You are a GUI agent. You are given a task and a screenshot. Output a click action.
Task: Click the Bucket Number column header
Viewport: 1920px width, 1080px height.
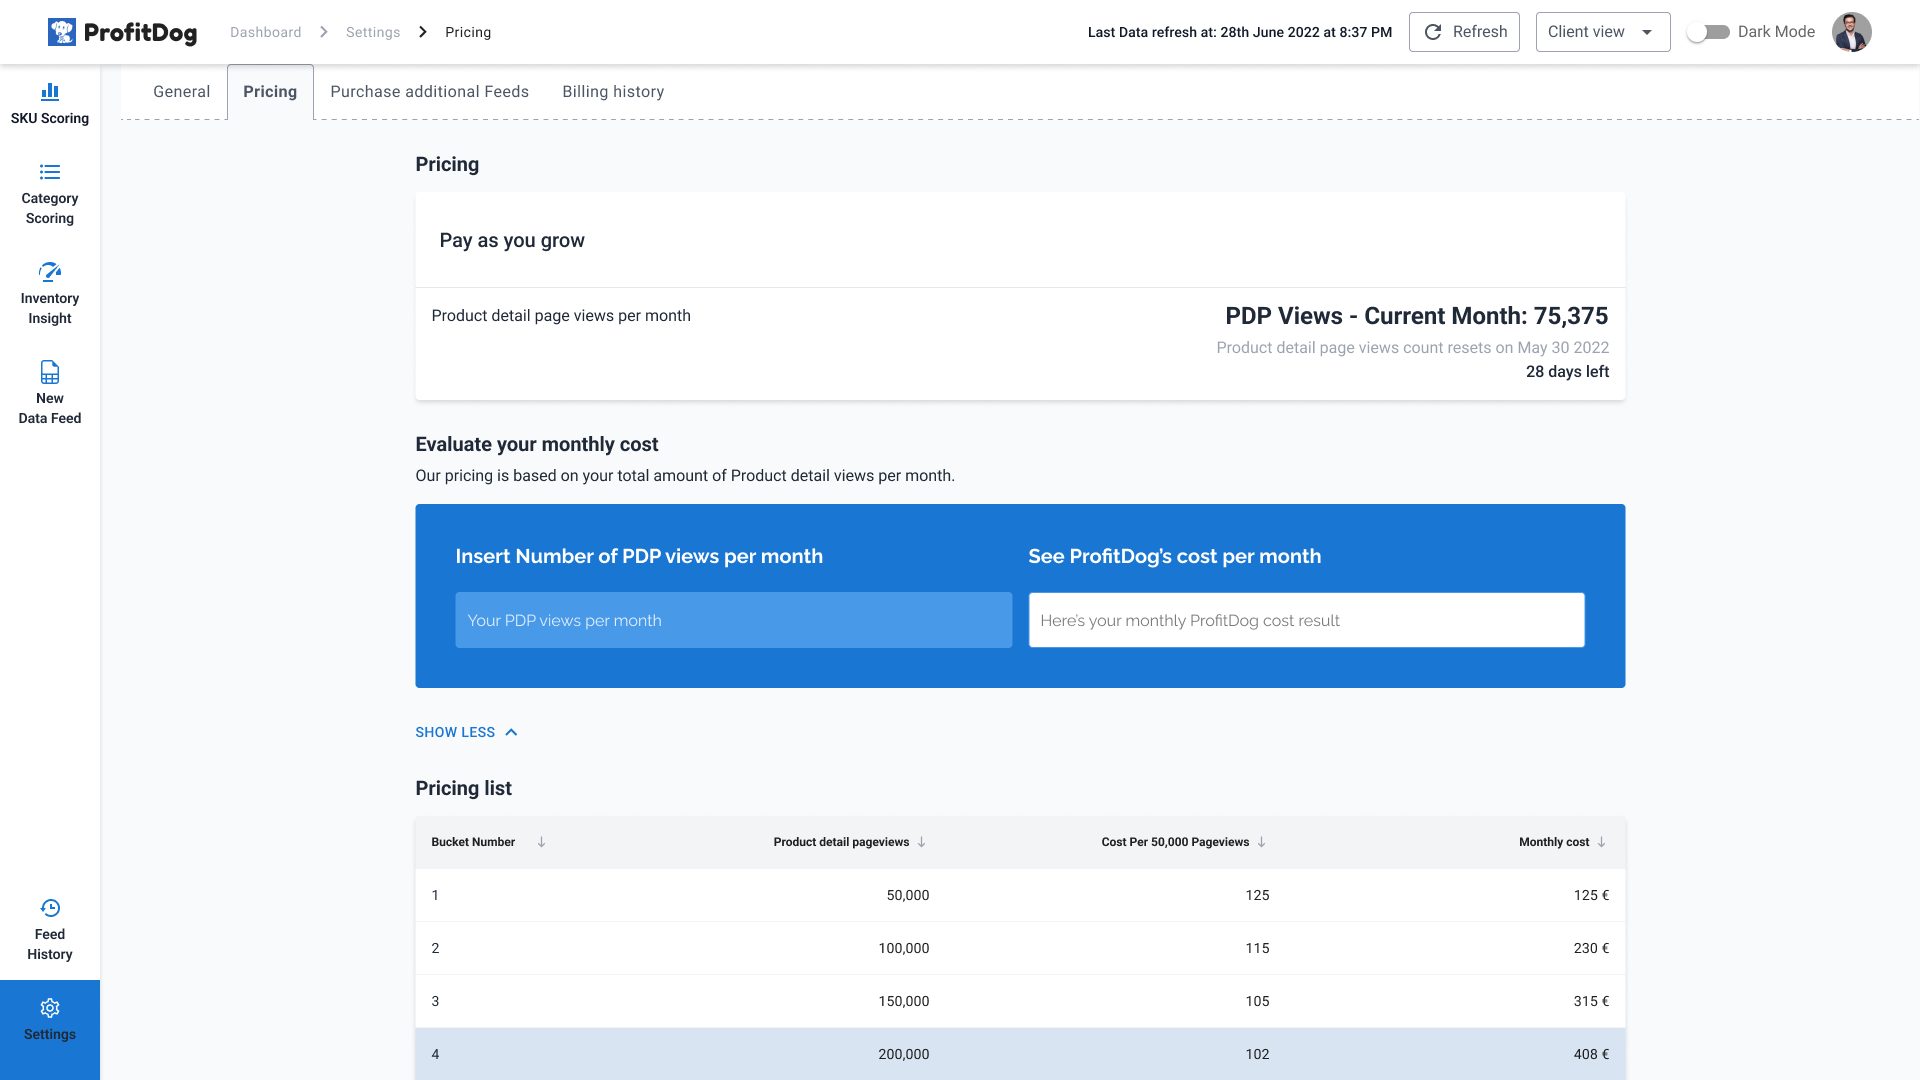[x=473, y=842]
